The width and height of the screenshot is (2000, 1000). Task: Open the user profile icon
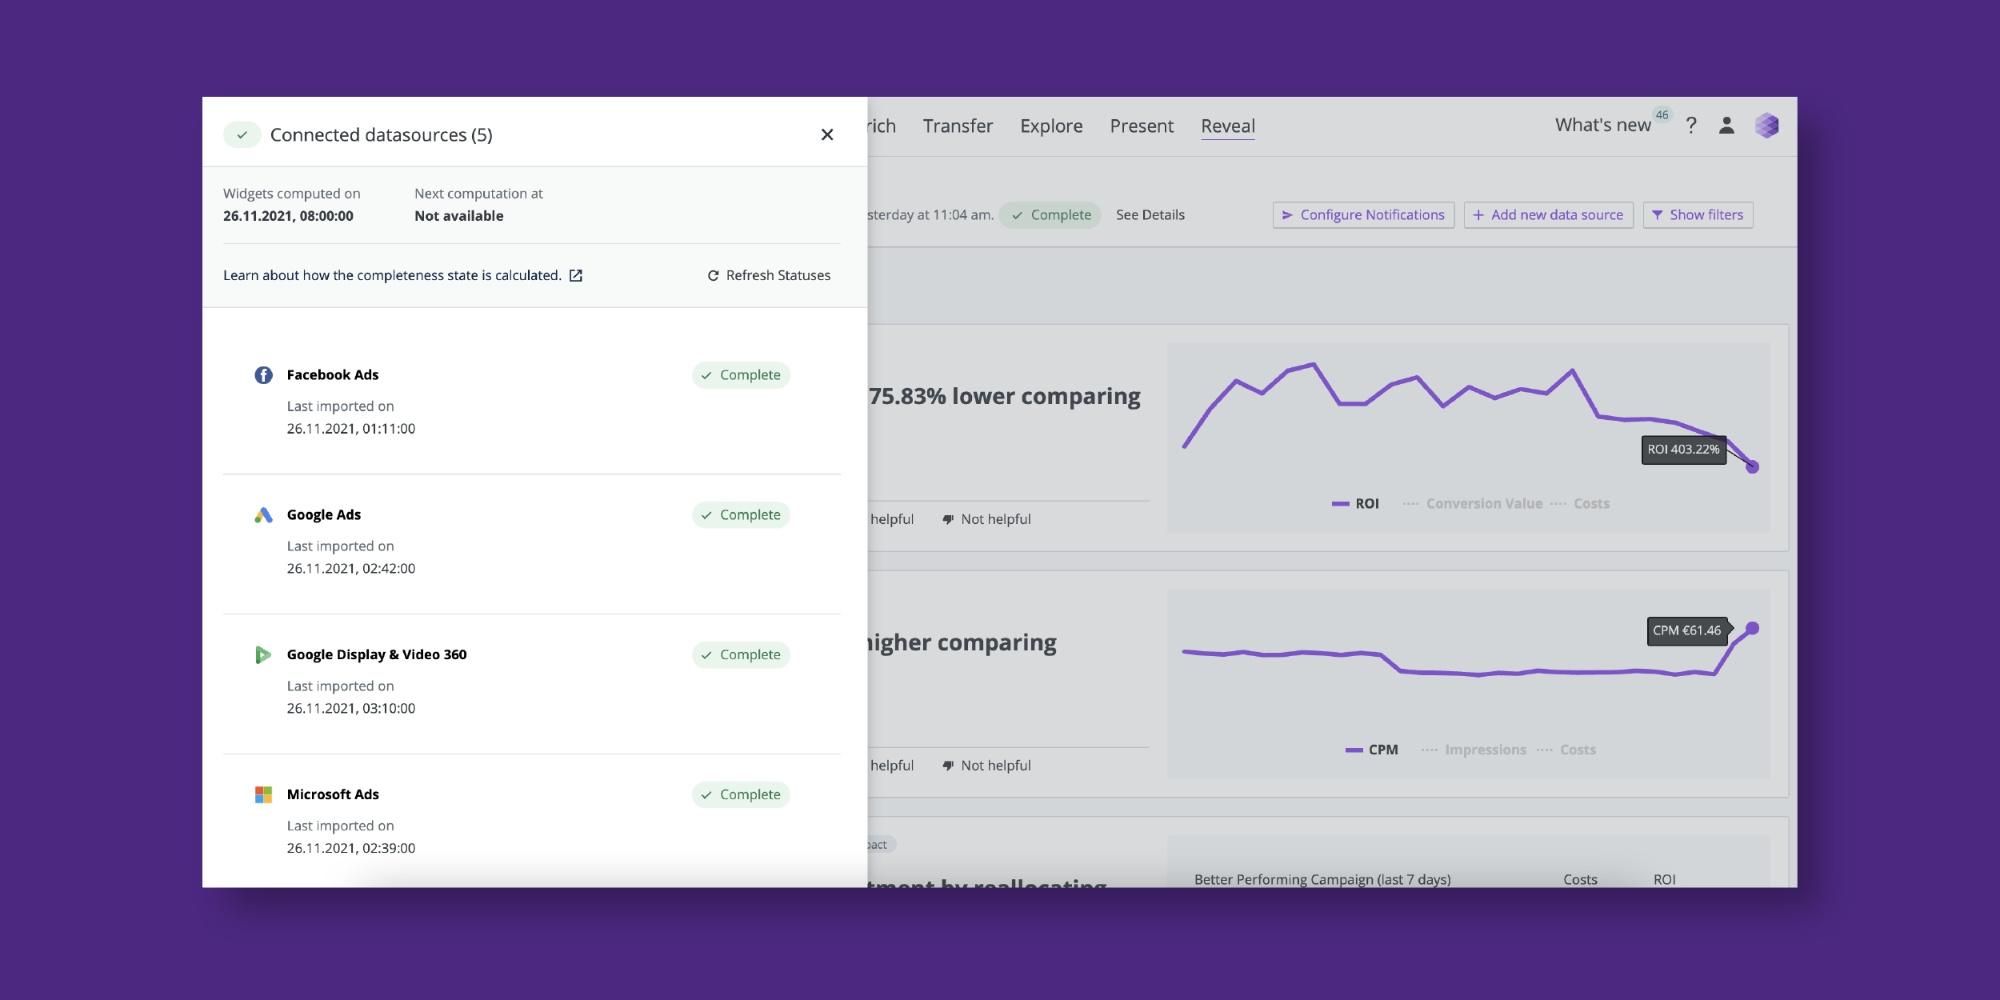pyautogui.click(x=1726, y=126)
